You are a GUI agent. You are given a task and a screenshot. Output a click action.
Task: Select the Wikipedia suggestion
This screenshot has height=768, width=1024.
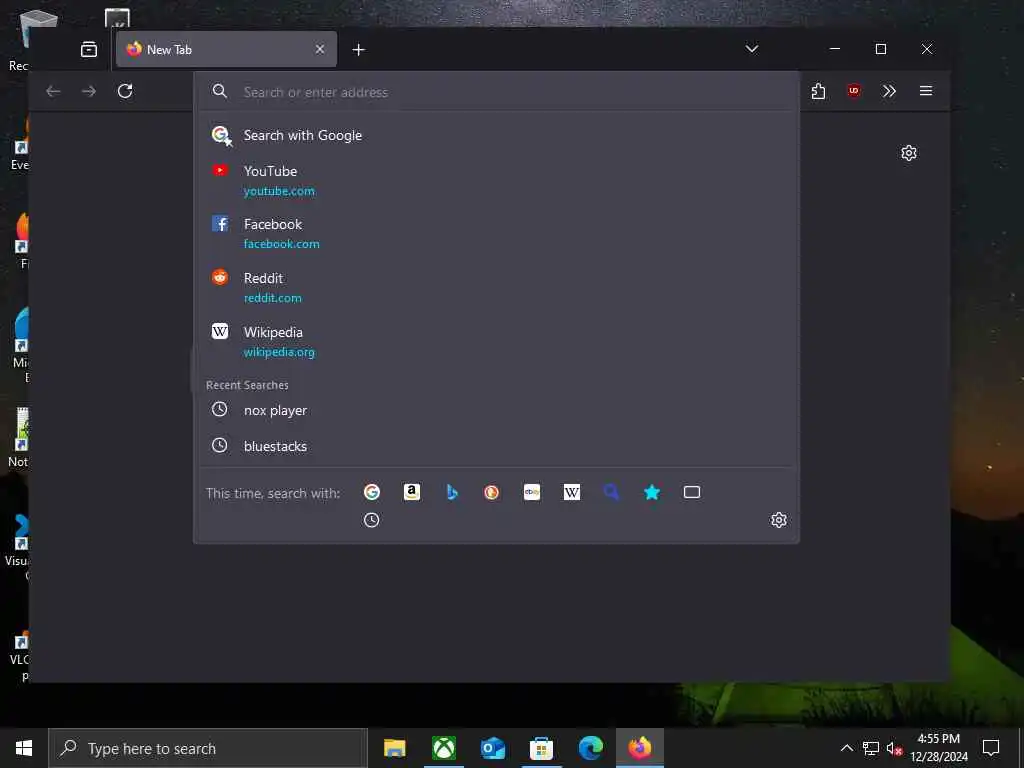pos(496,342)
